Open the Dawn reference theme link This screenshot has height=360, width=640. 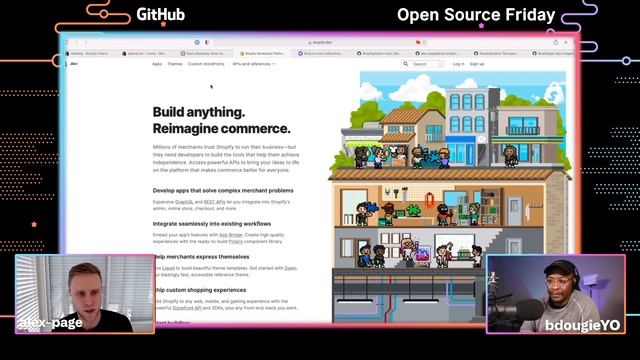click(291, 268)
